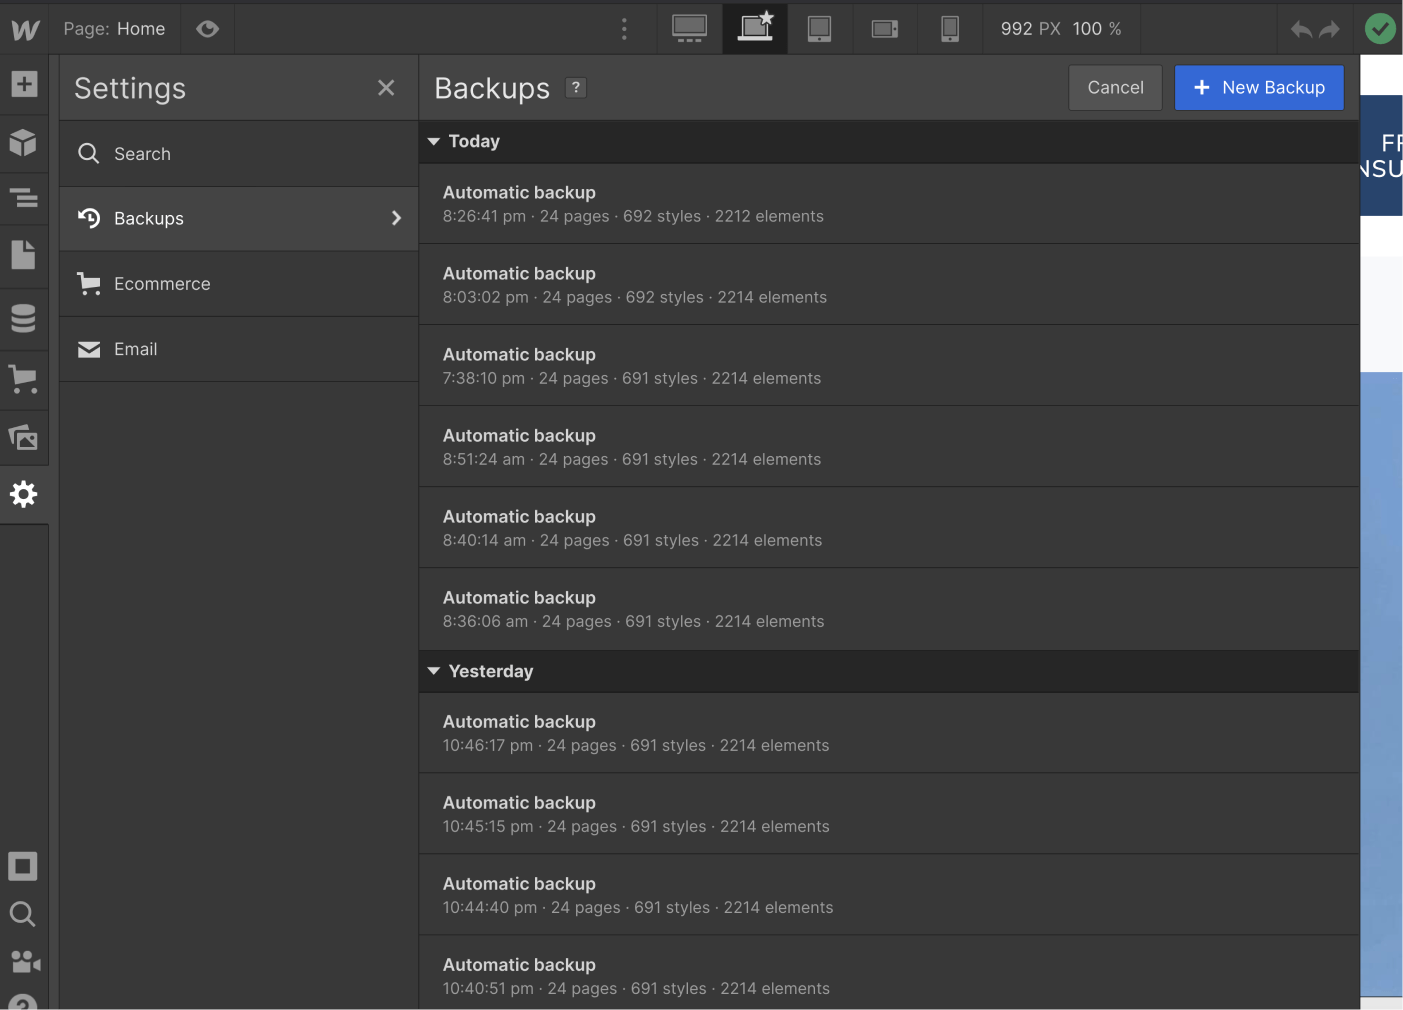Click the Cancel button
This screenshot has width=1403, height=1010.
click(1115, 87)
